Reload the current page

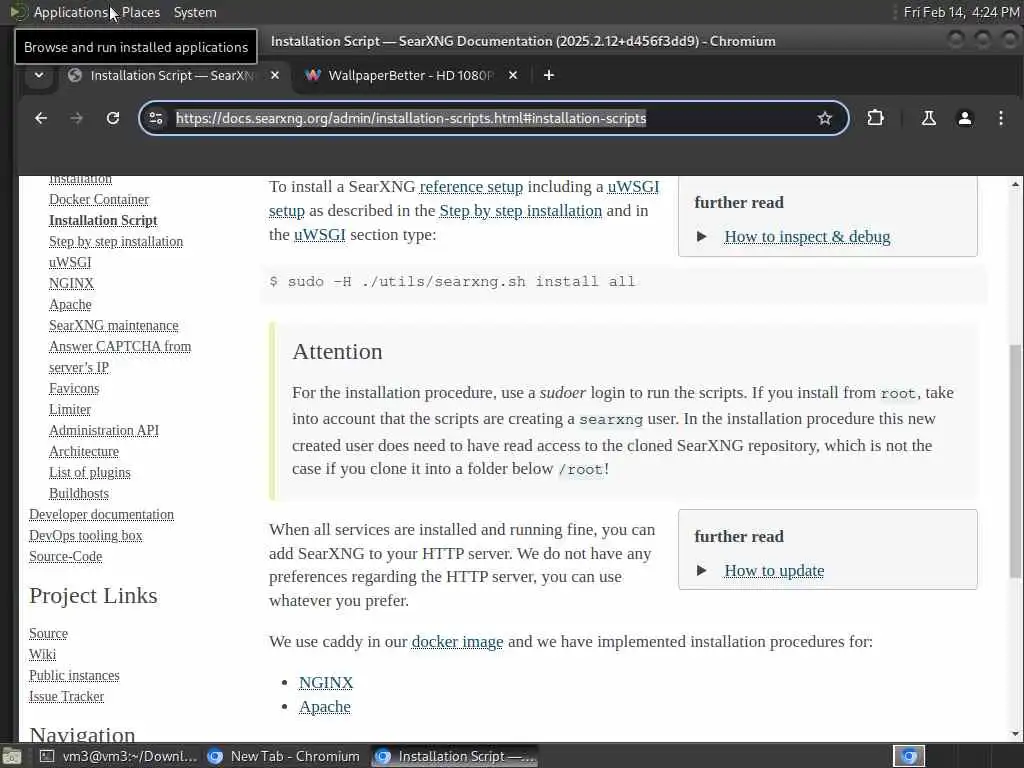point(113,118)
